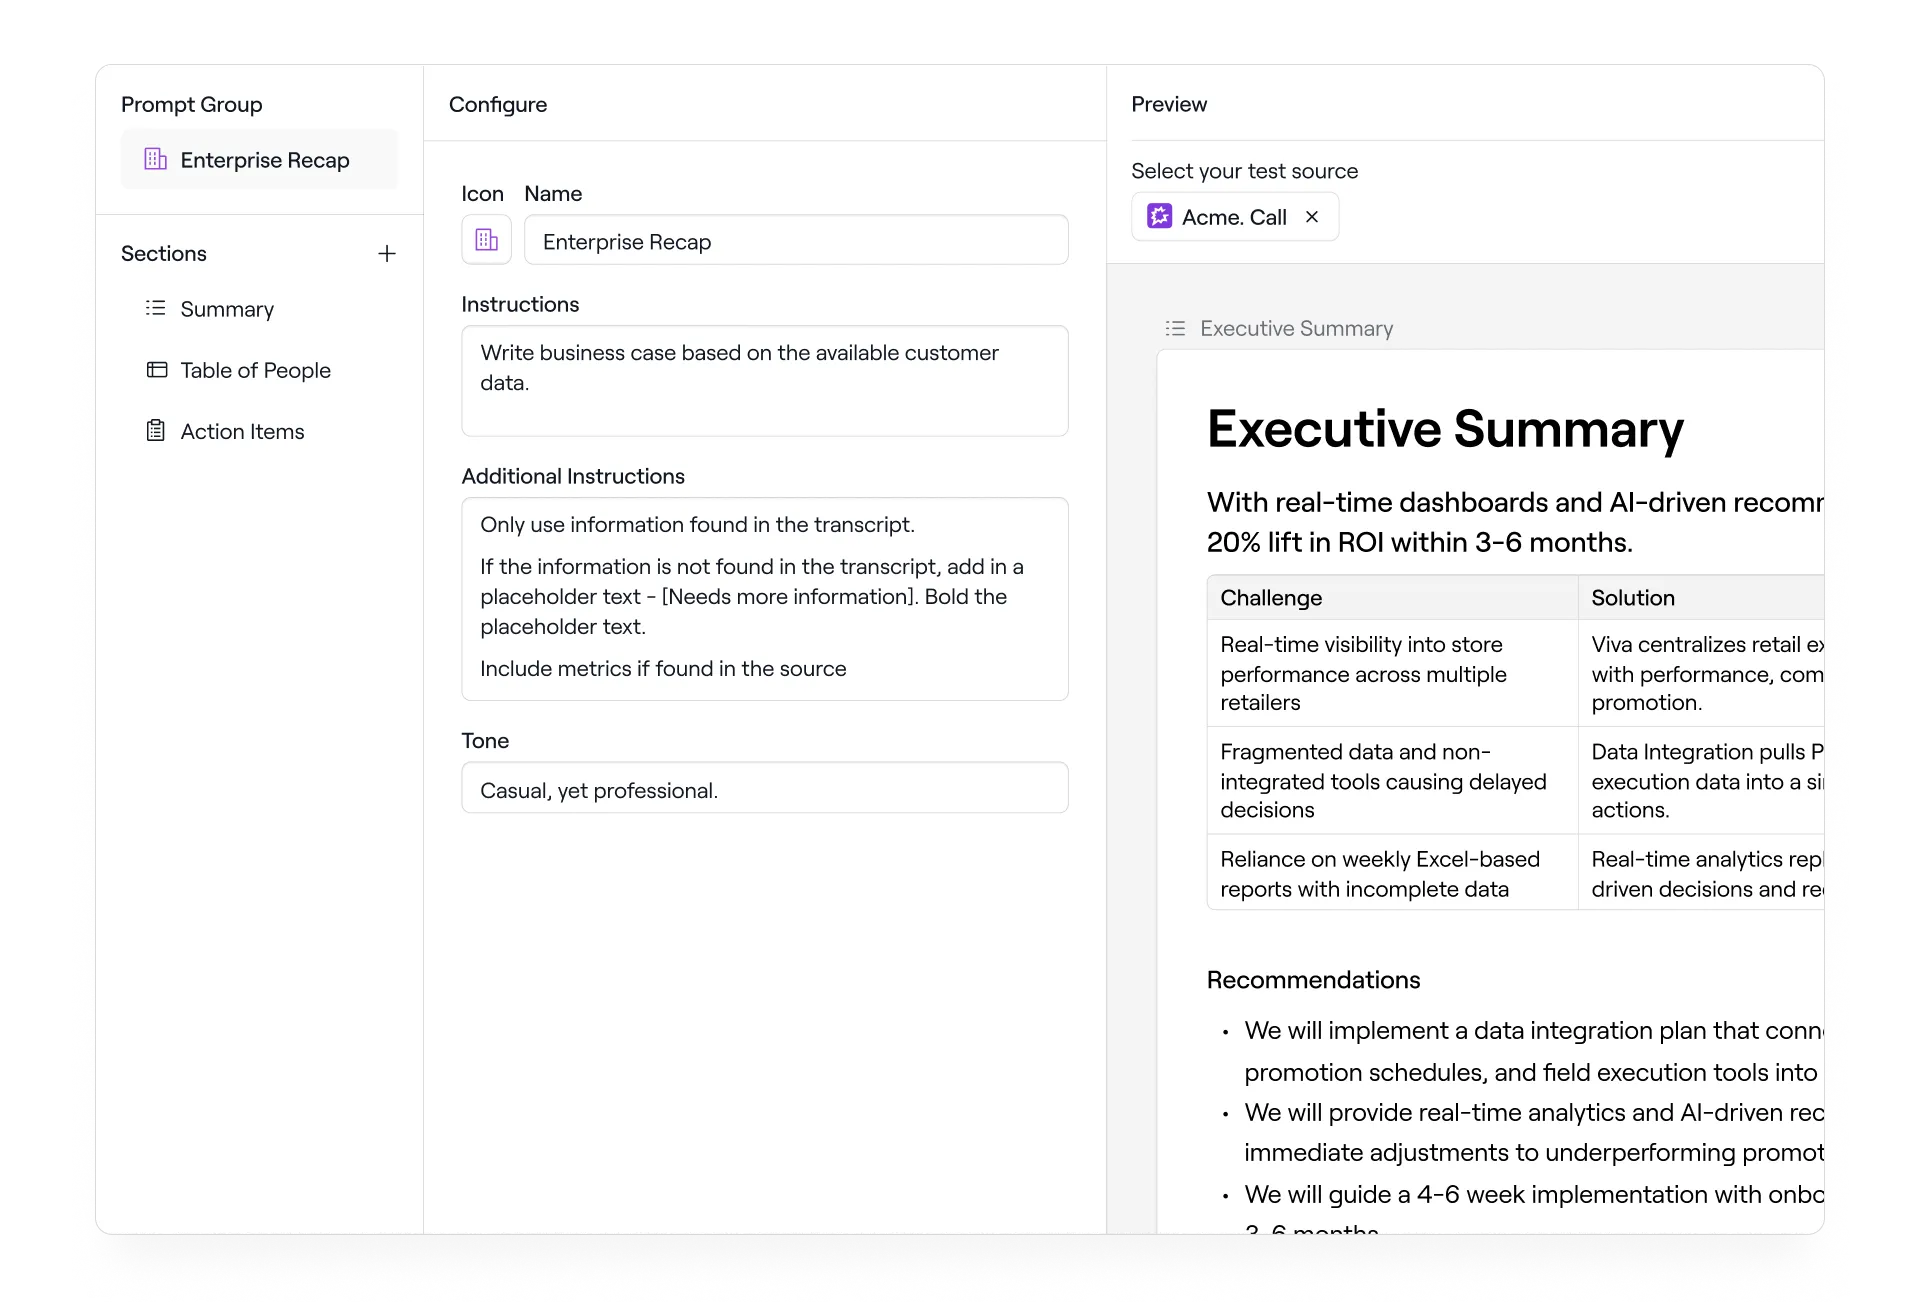Click the Enterprise Recap building icon in sidebar
Image resolution: width=1920 pixels, height=1304 pixels.
[x=155, y=159]
